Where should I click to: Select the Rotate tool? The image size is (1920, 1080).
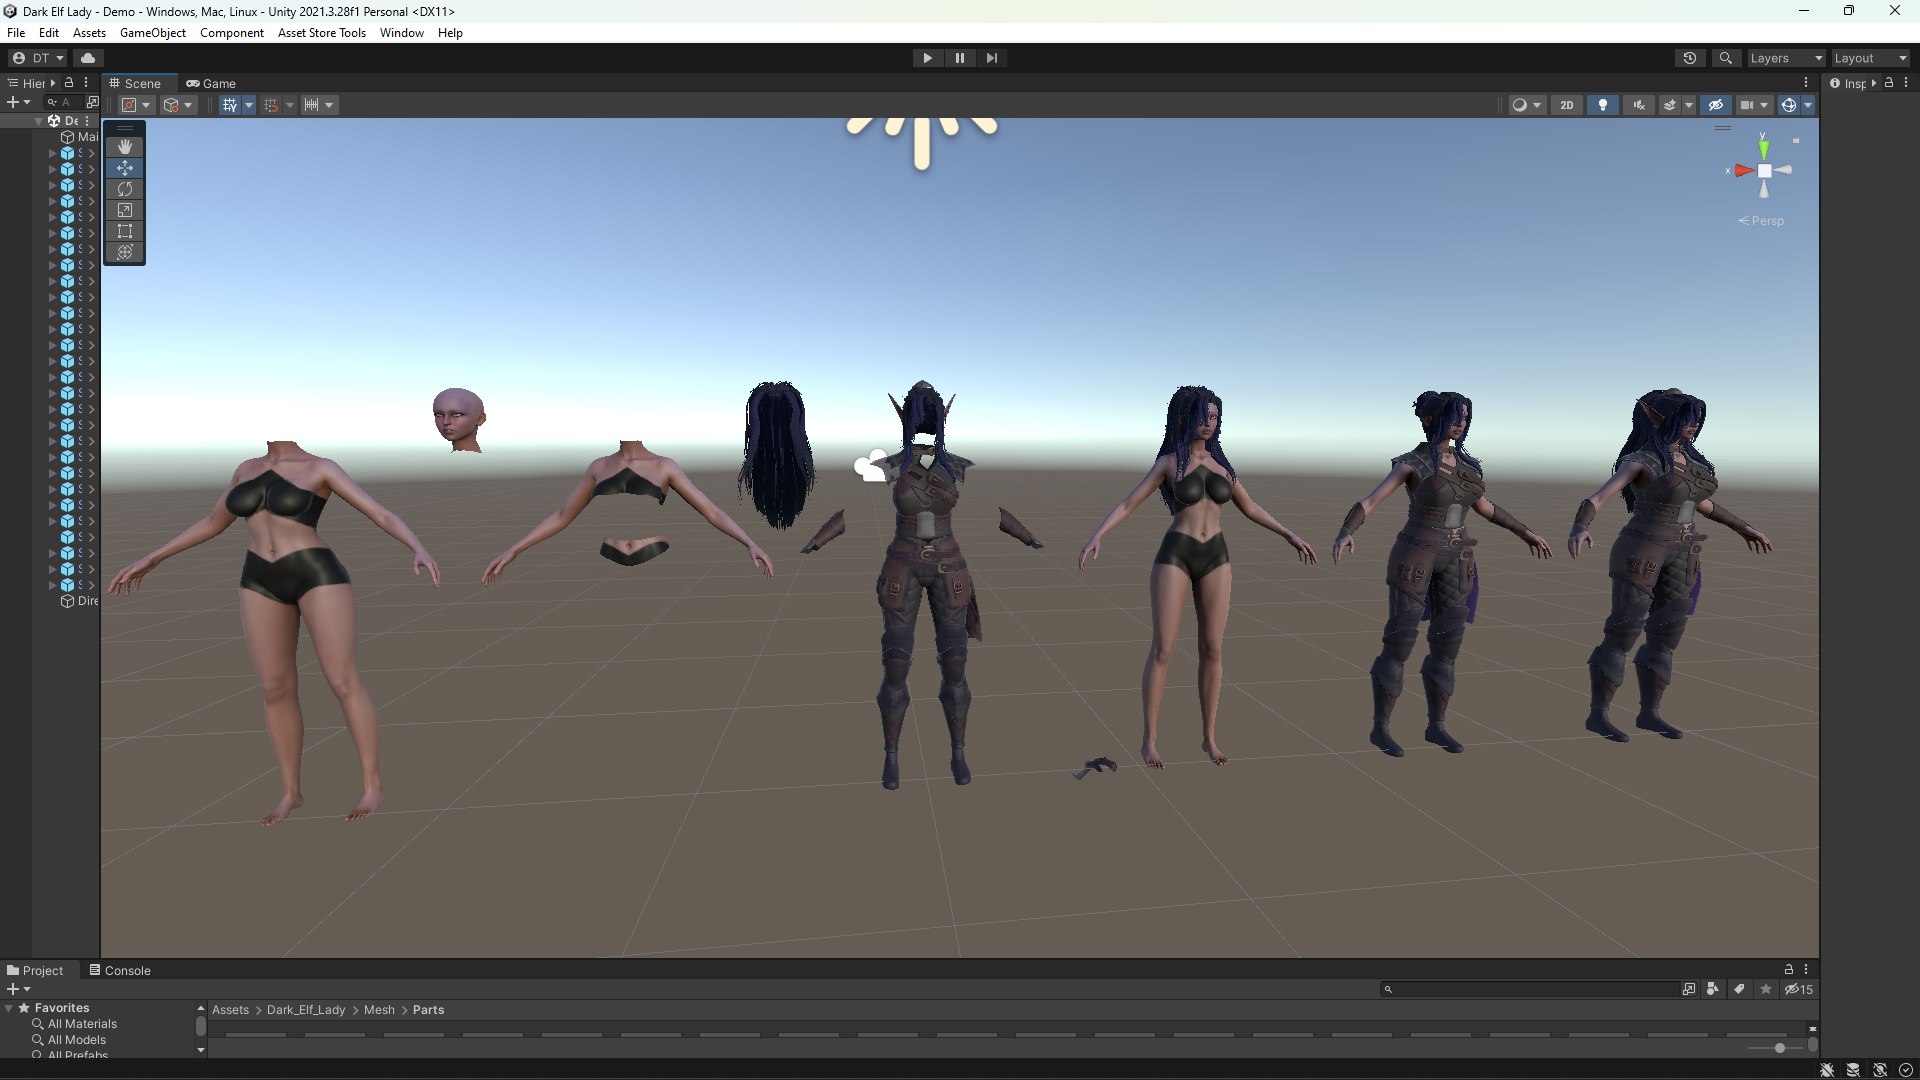(125, 189)
